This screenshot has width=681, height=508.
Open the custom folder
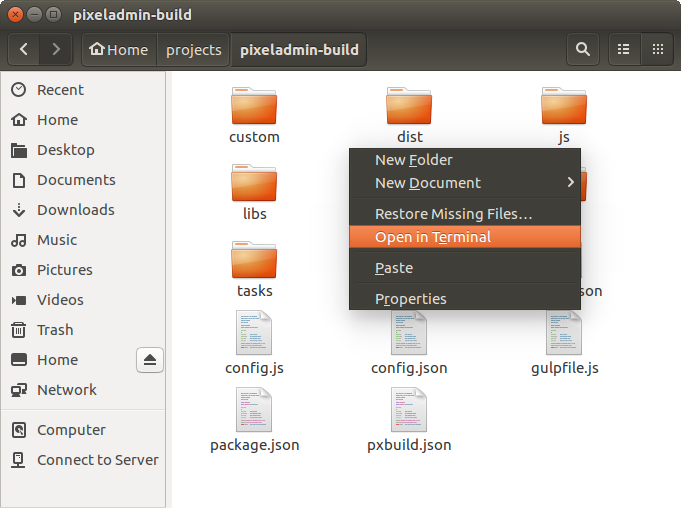click(254, 107)
